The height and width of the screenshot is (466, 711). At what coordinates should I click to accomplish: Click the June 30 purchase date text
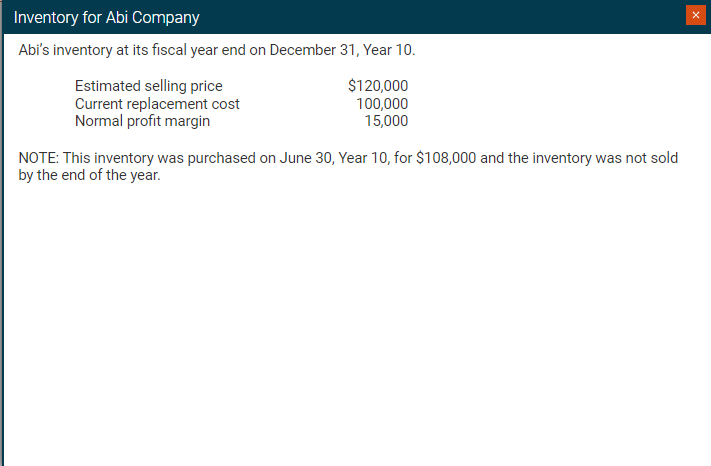click(x=301, y=159)
